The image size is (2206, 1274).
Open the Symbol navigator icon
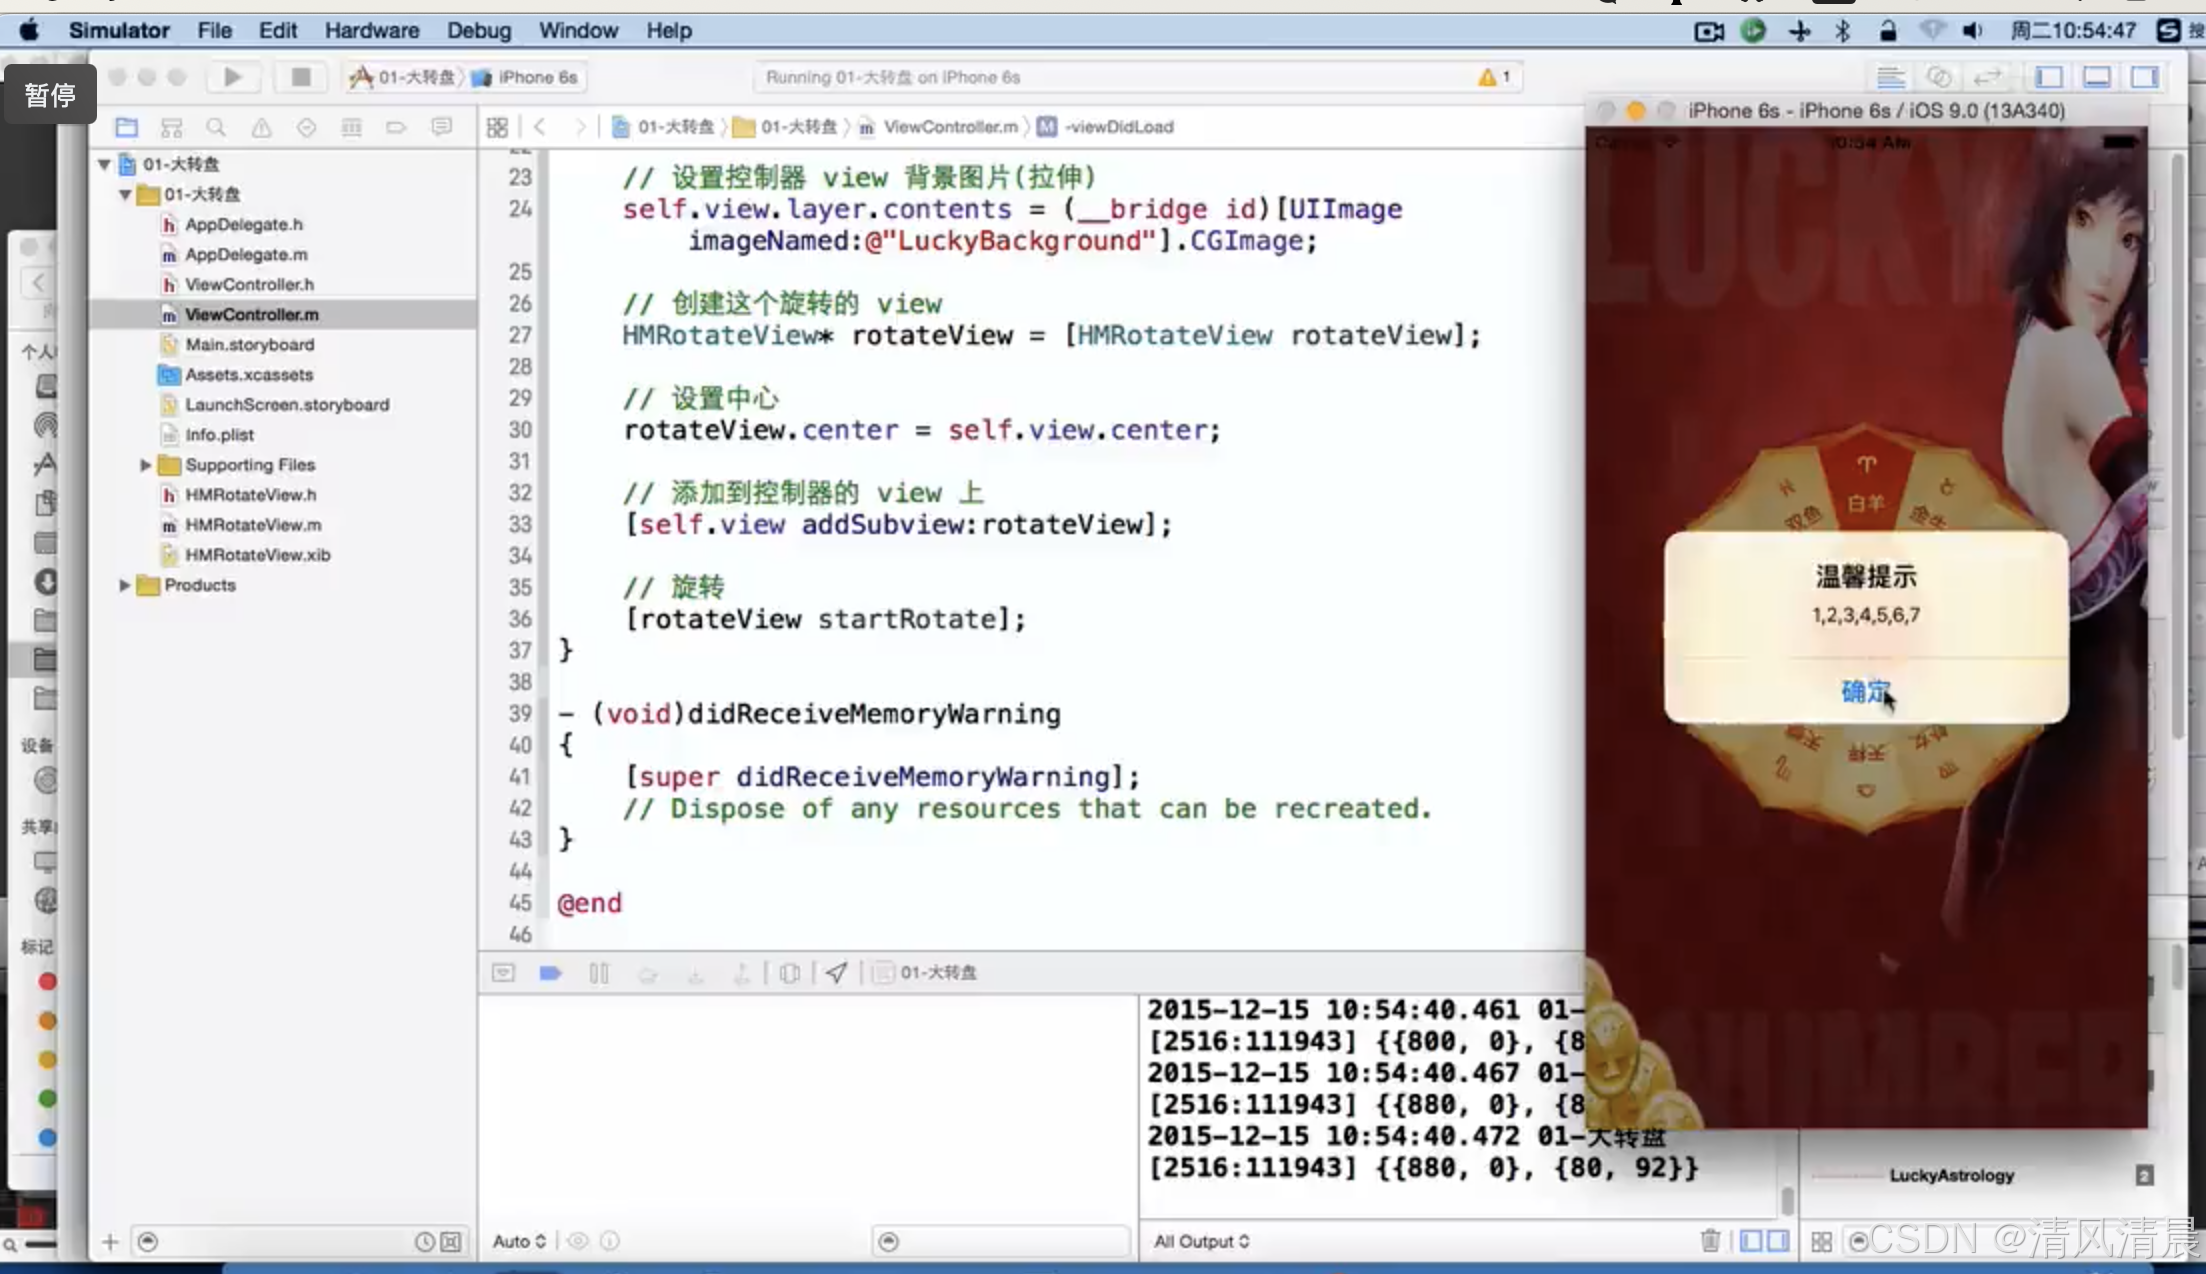click(171, 127)
